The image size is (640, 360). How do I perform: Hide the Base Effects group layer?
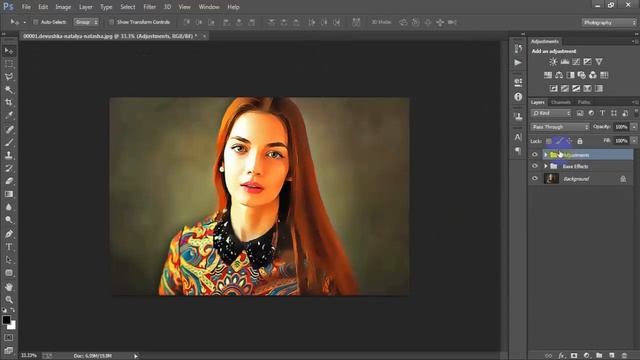tap(535, 166)
